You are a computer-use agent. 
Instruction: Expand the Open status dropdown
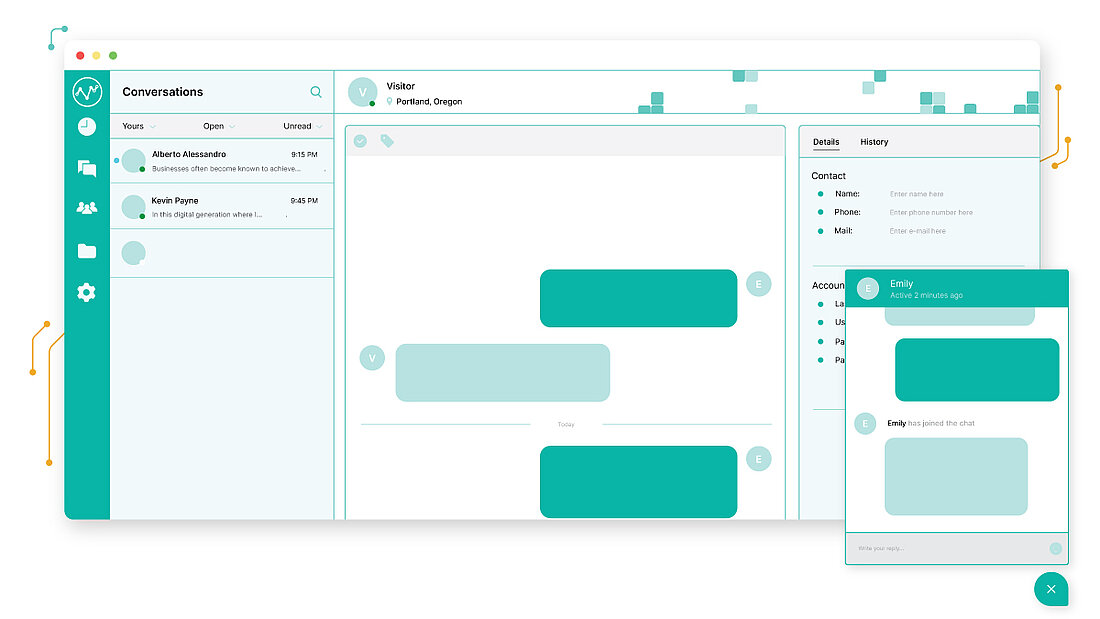tap(219, 127)
